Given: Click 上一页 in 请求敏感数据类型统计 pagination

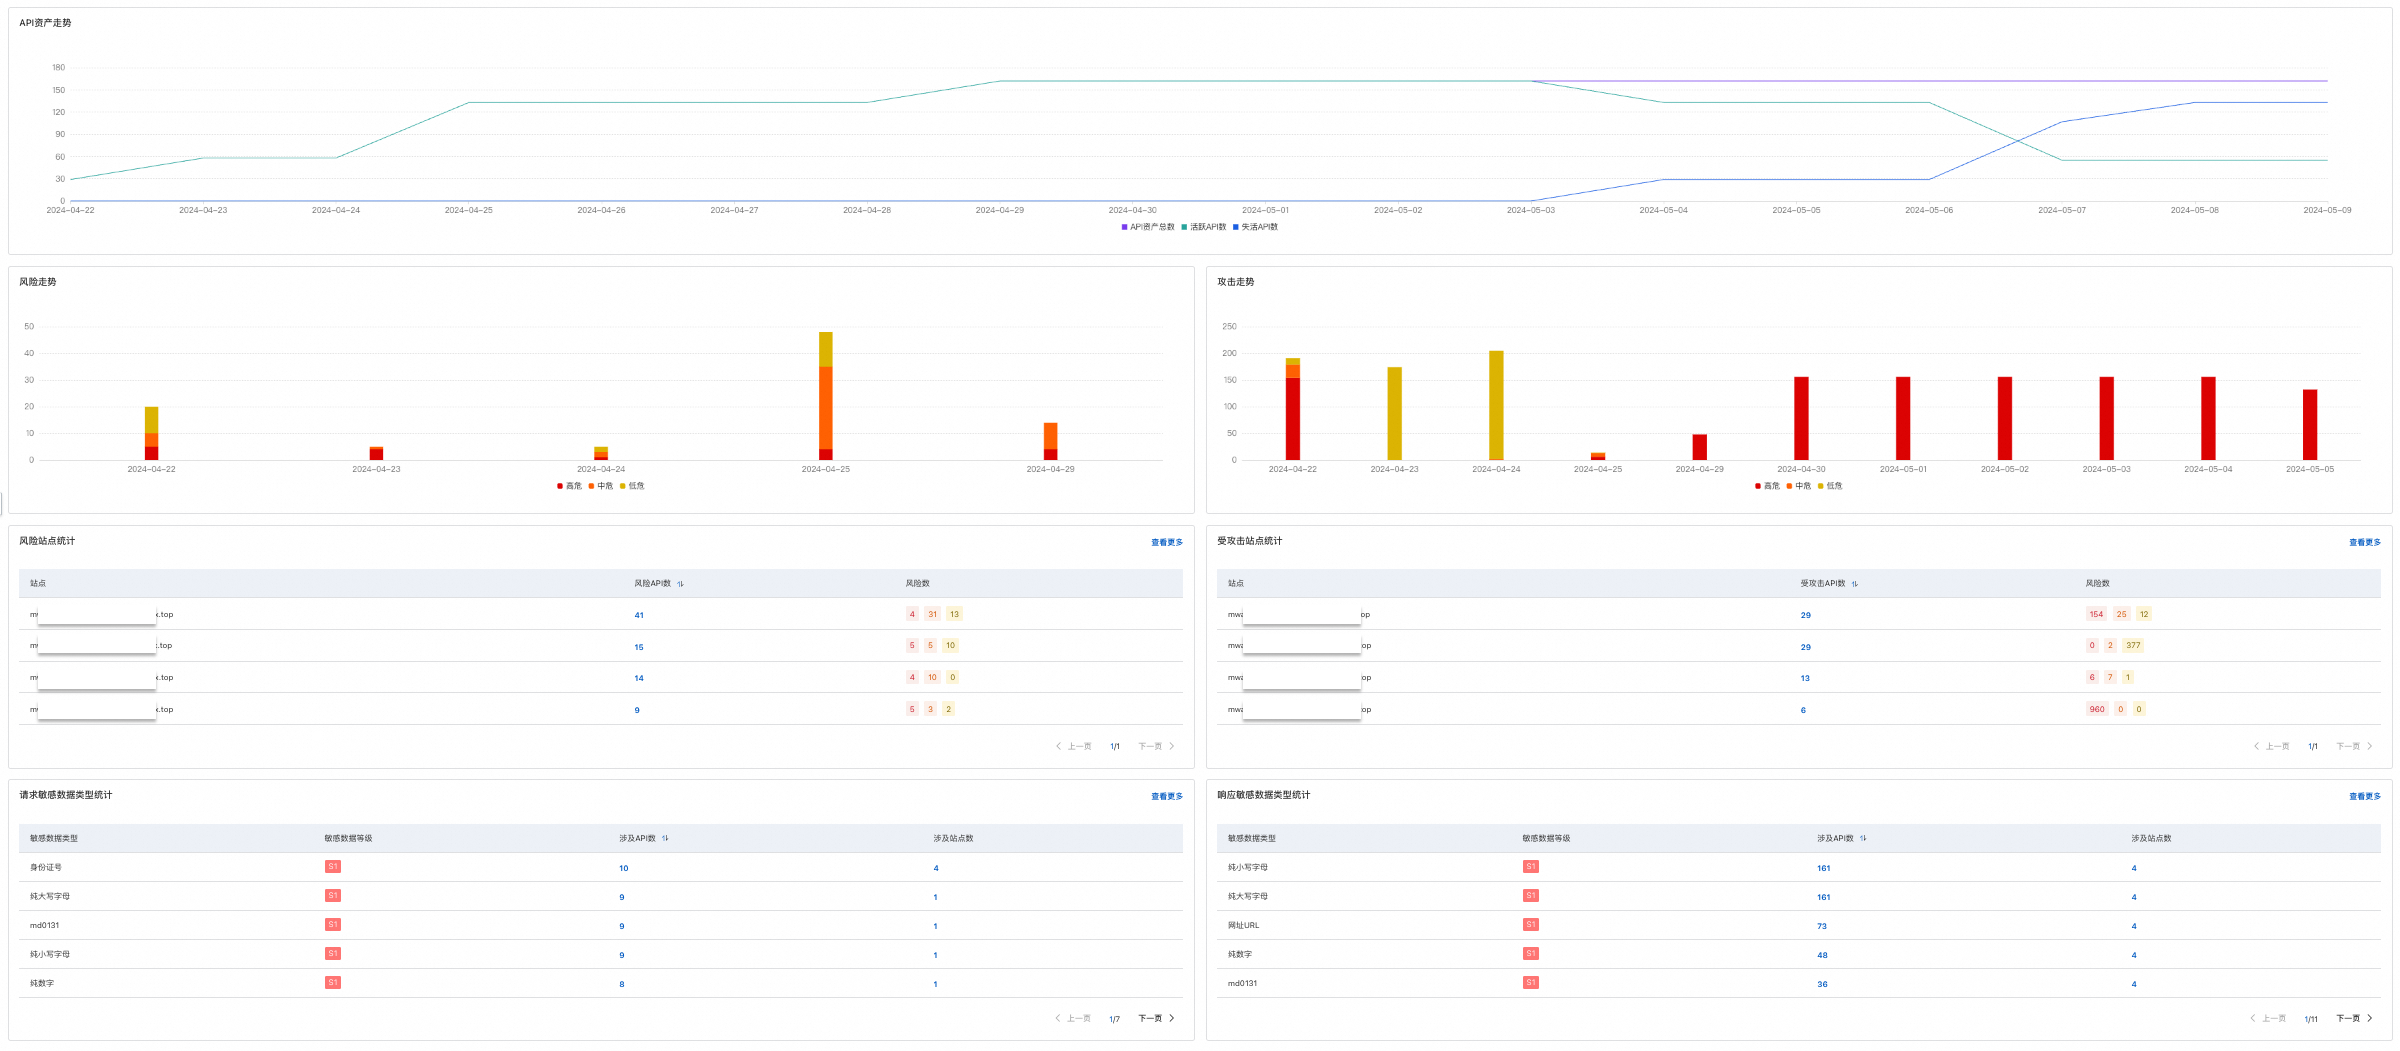Looking at the screenshot, I should tap(1074, 1019).
